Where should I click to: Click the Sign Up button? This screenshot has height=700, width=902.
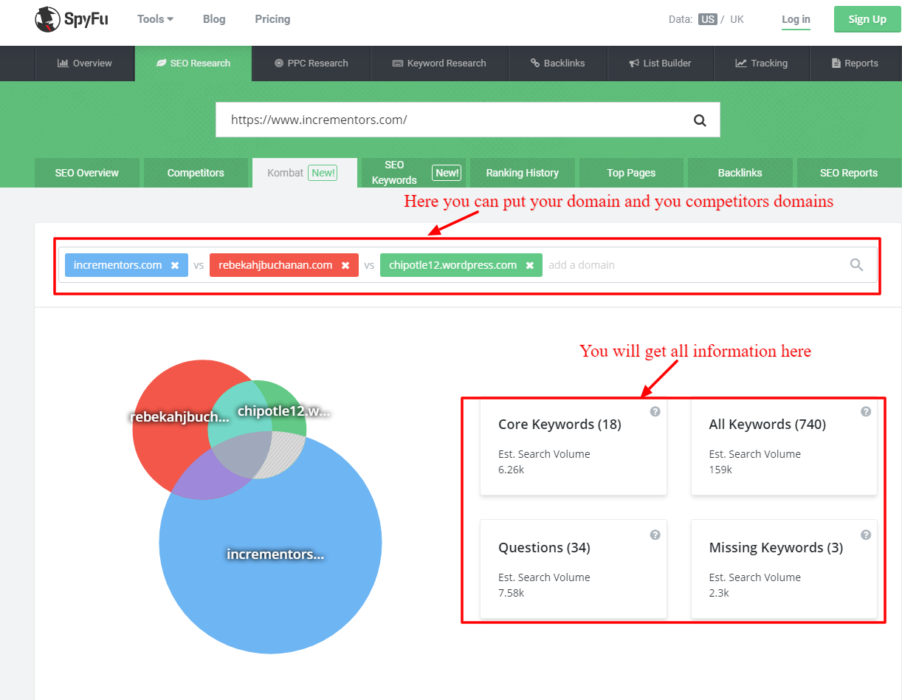pos(867,19)
